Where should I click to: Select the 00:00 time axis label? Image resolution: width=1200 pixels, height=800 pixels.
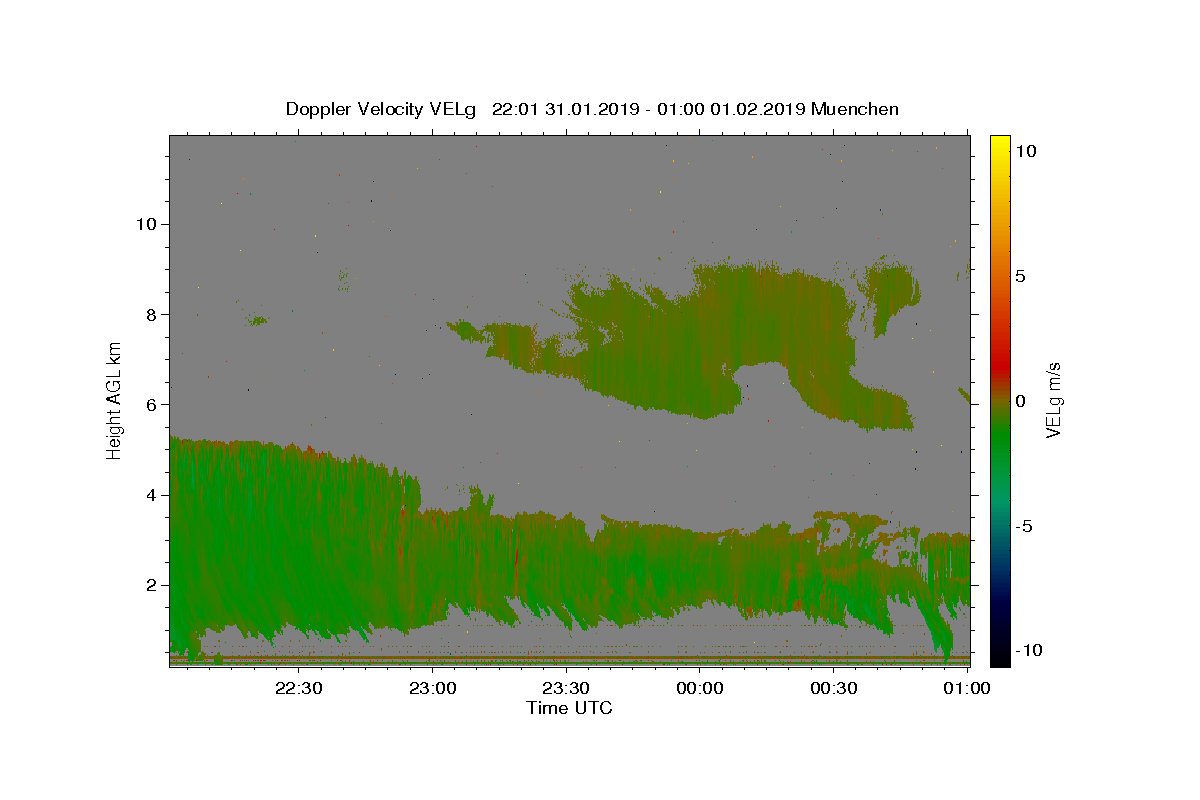coord(700,688)
